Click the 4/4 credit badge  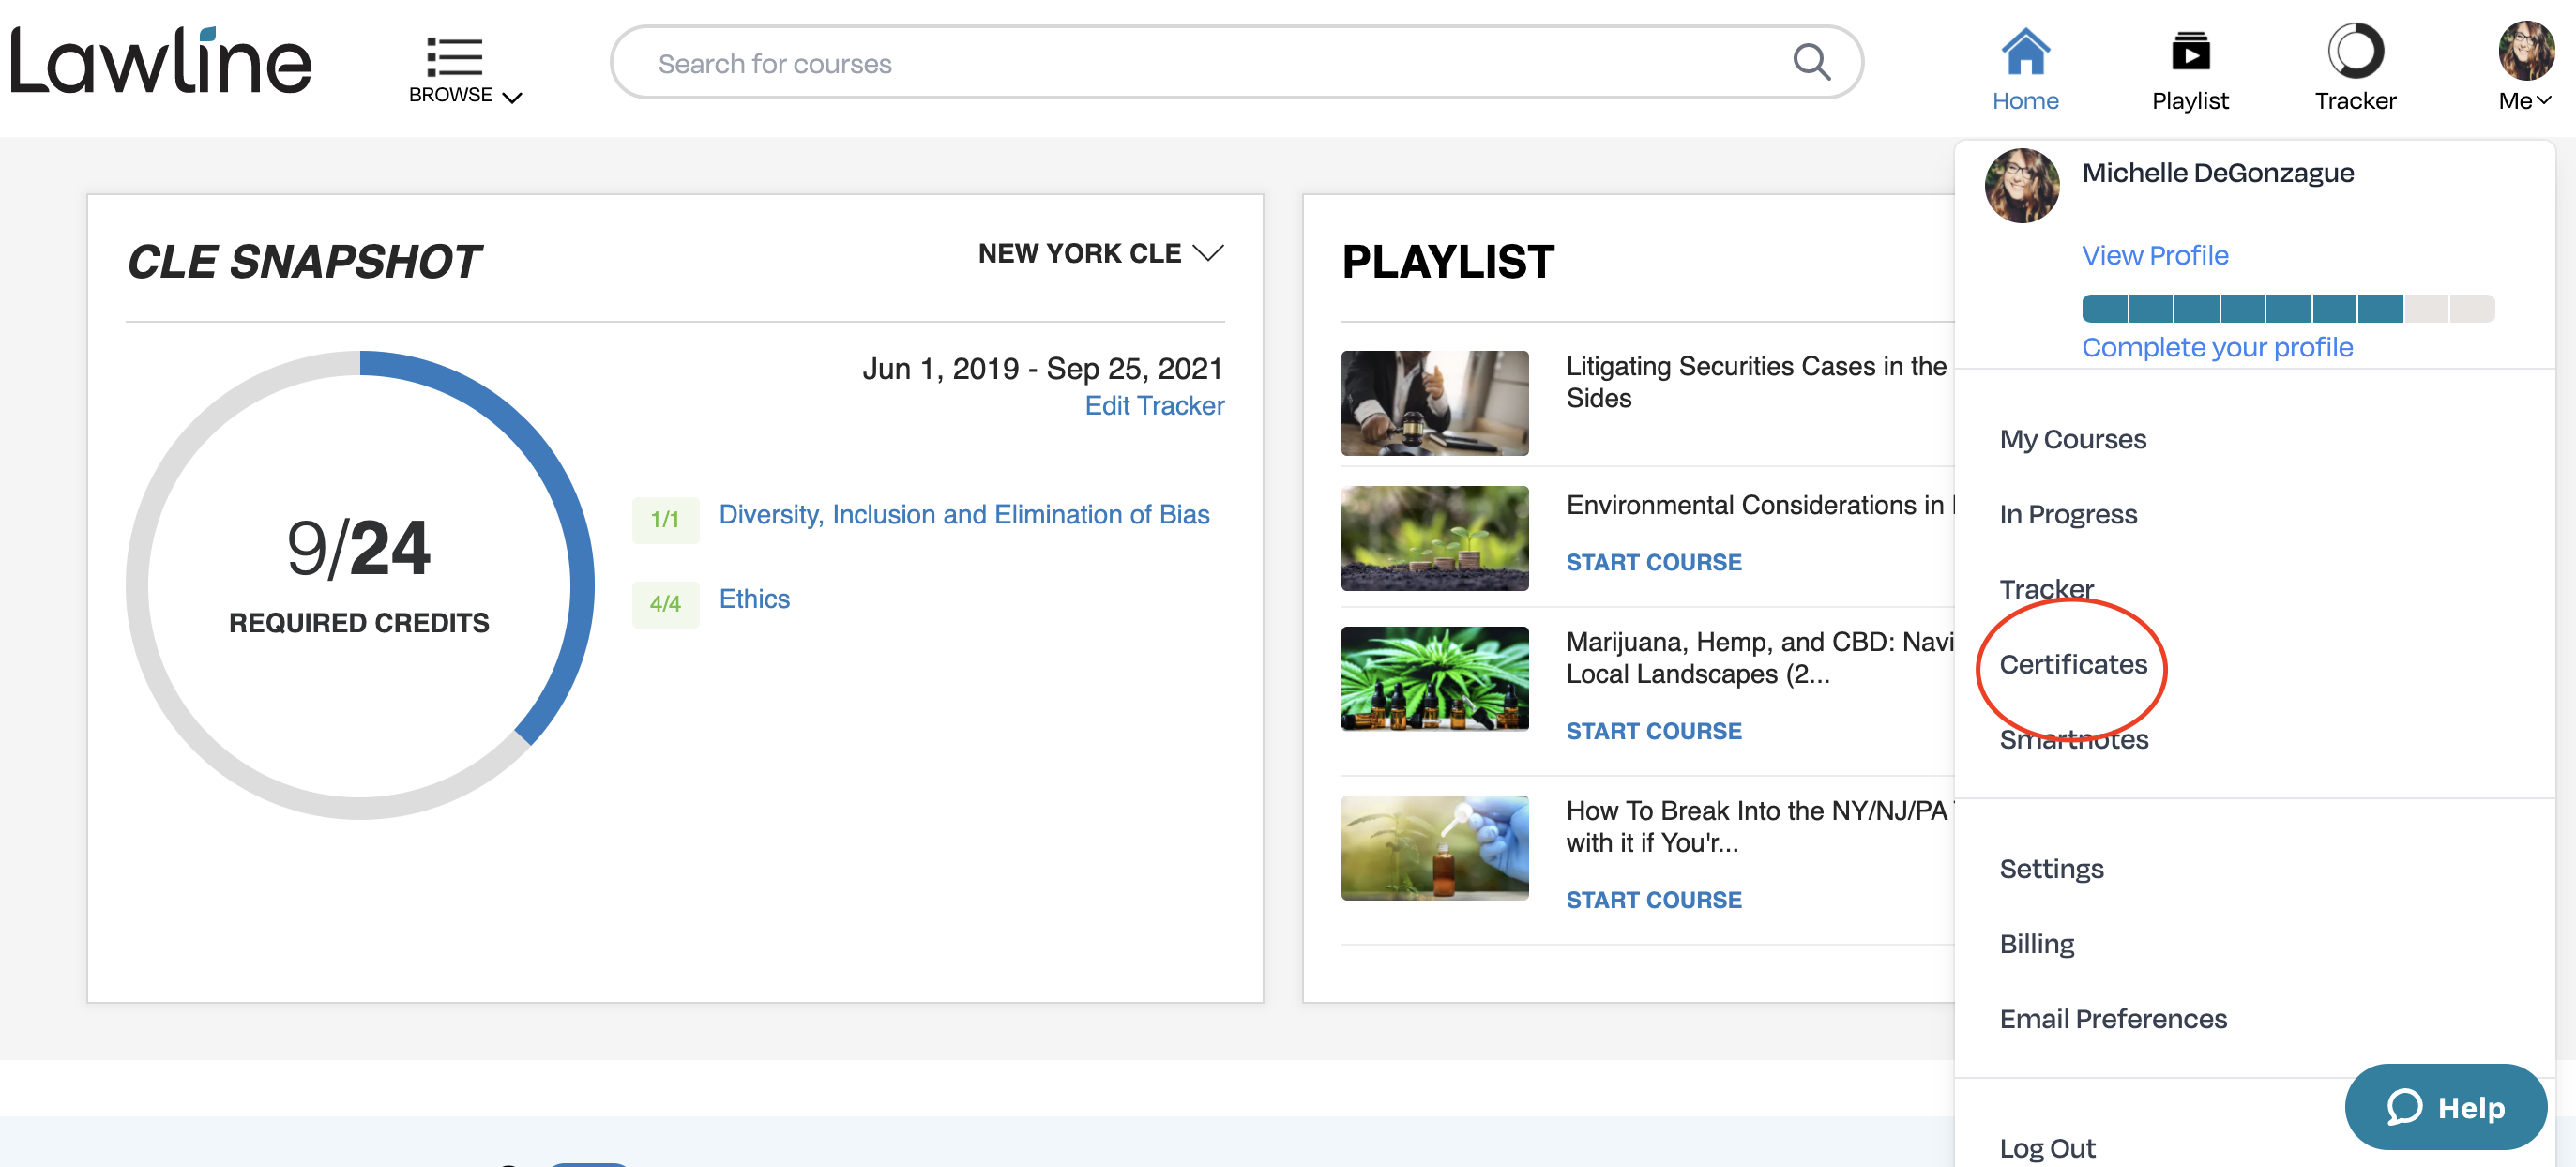(665, 604)
